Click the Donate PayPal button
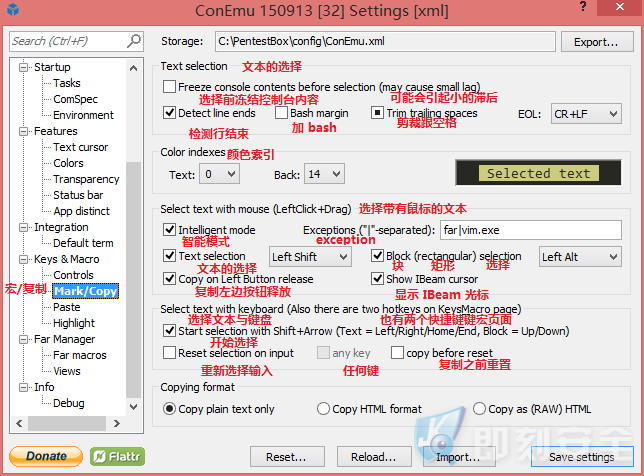 (x=46, y=456)
